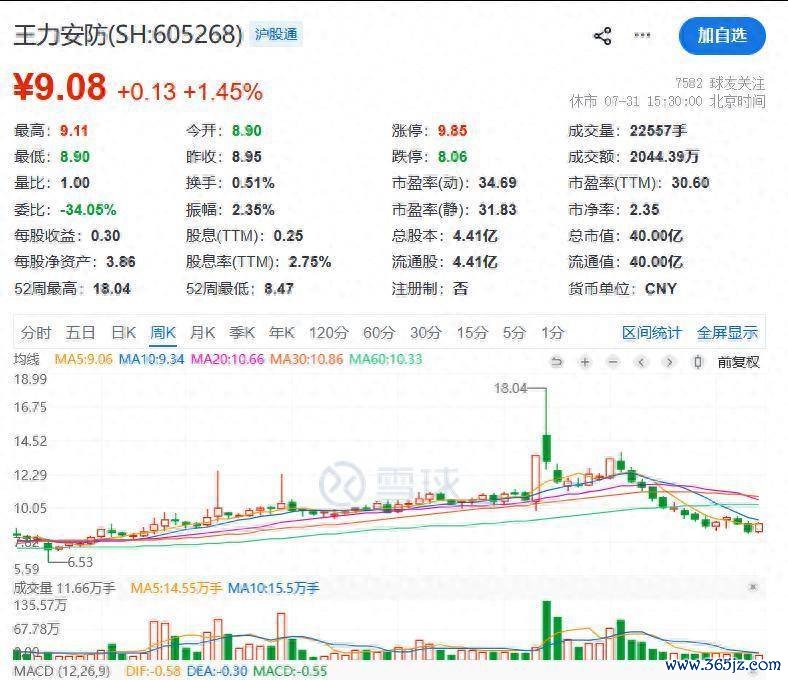The width and height of the screenshot is (788, 680).
Task: Click the current price ¥9.08
Action: pos(60,87)
